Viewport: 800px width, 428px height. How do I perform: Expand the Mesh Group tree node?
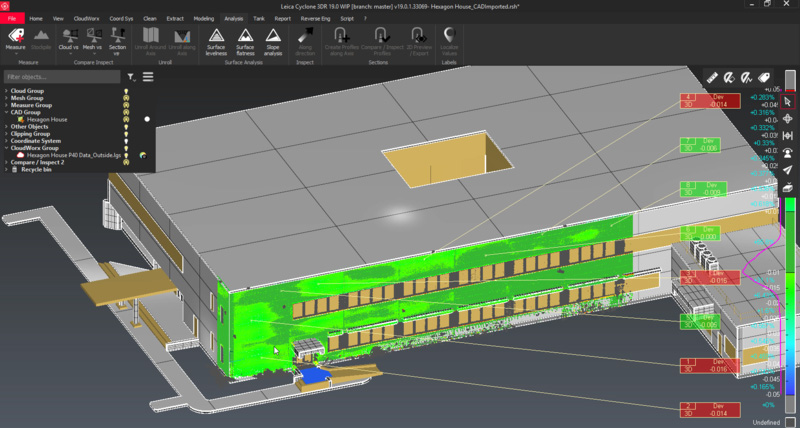(6, 98)
